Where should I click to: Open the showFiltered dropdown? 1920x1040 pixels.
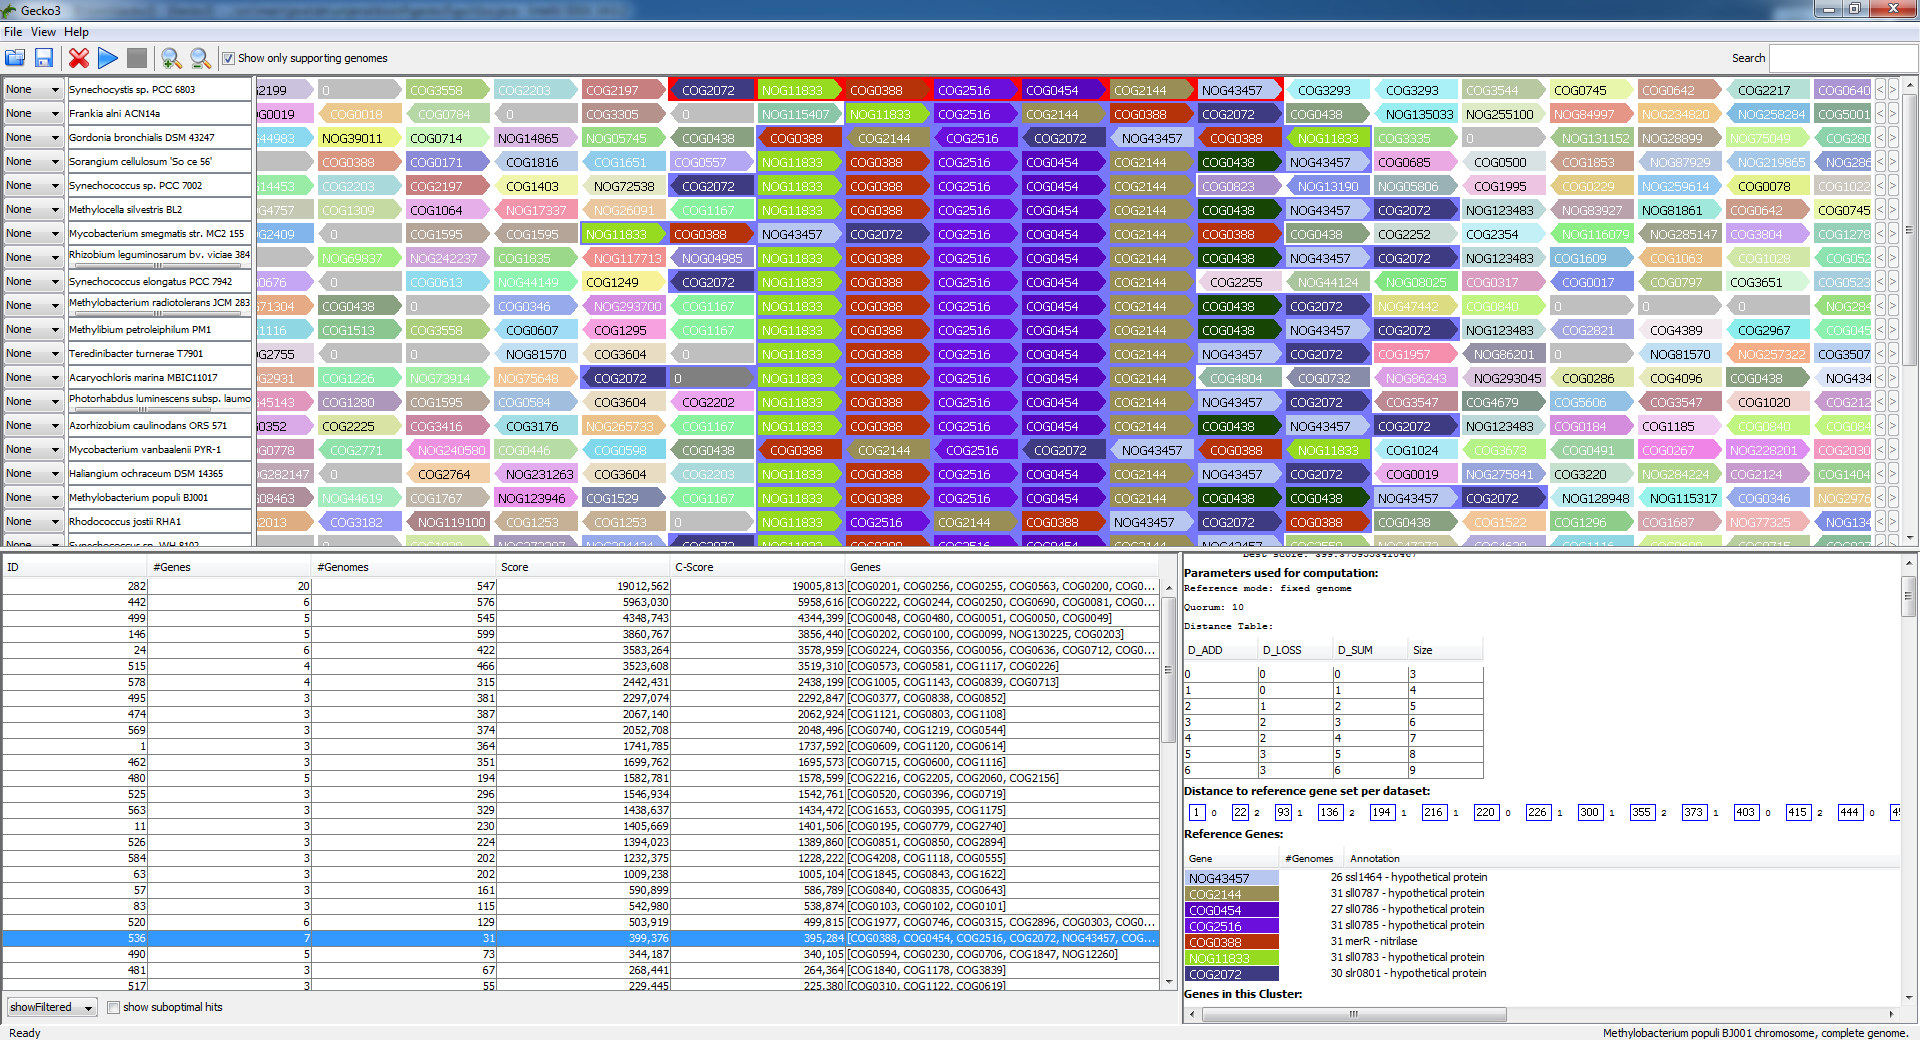[52, 1007]
